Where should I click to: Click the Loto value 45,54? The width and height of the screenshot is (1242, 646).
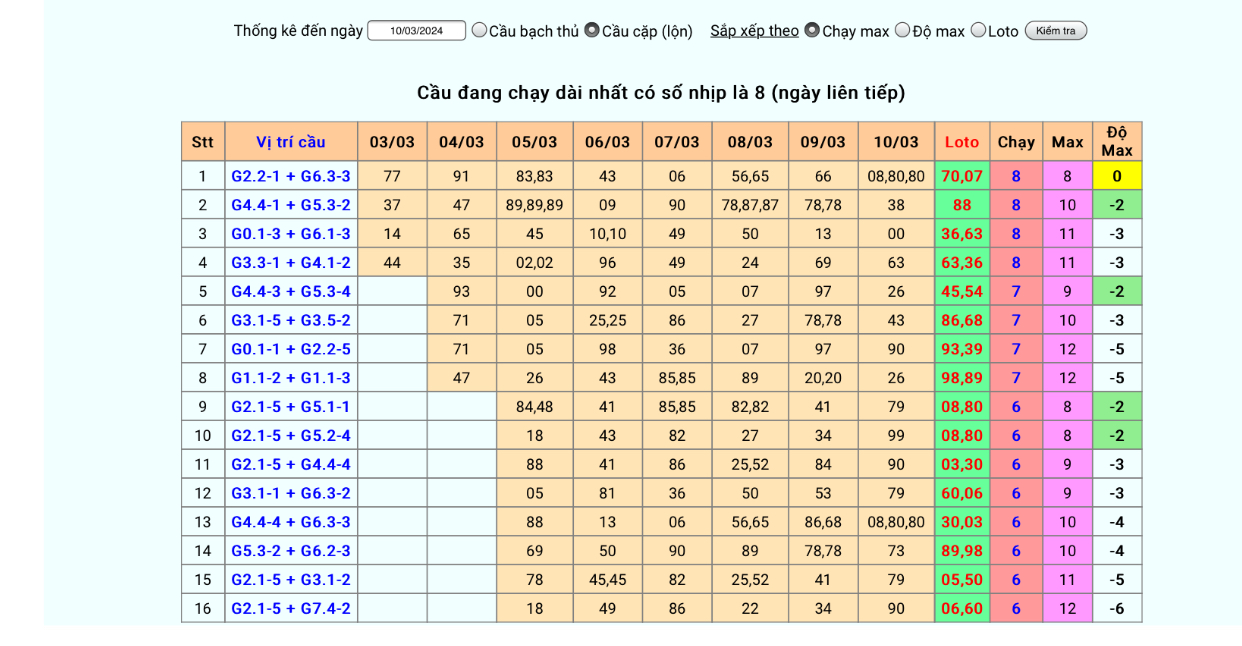pos(962,292)
